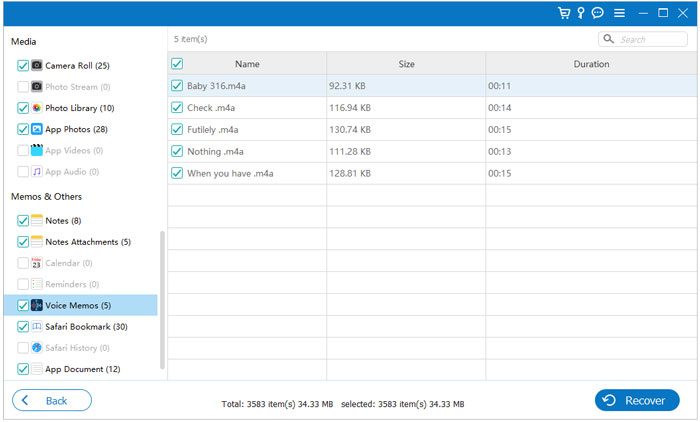Go back with the Back button
This screenshot has width=700, height=422.
pyautogui.click(x=52, y=400)
